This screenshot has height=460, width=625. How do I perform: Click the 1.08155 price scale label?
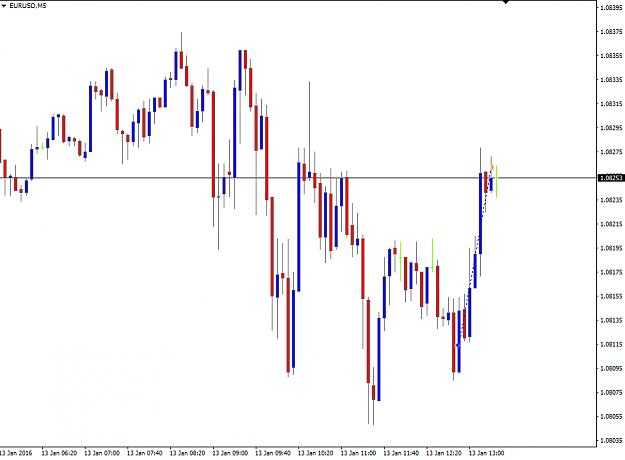611,296
